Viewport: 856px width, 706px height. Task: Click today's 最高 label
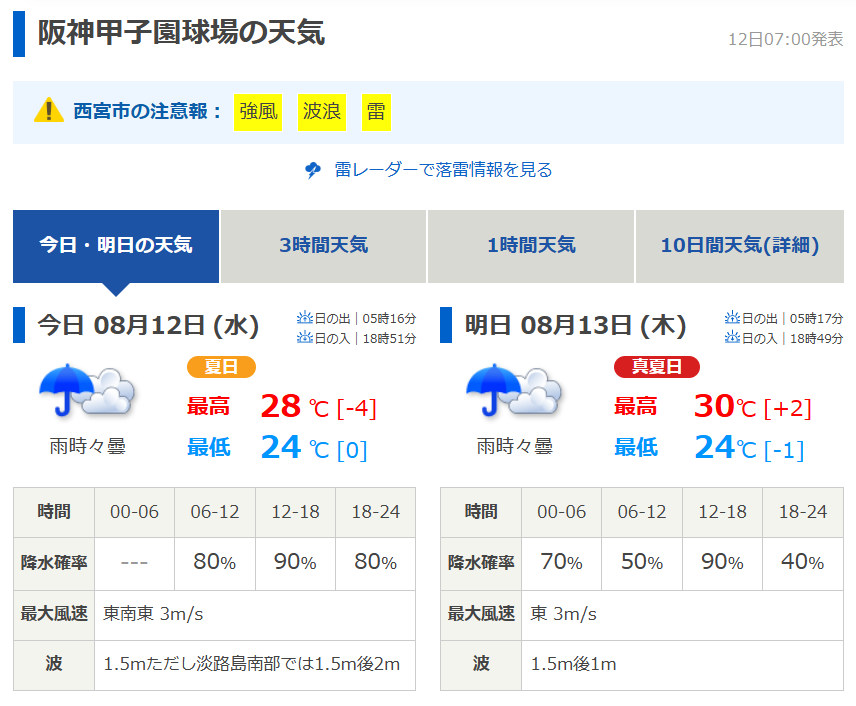pyautogui.click(x=208, y=407)
